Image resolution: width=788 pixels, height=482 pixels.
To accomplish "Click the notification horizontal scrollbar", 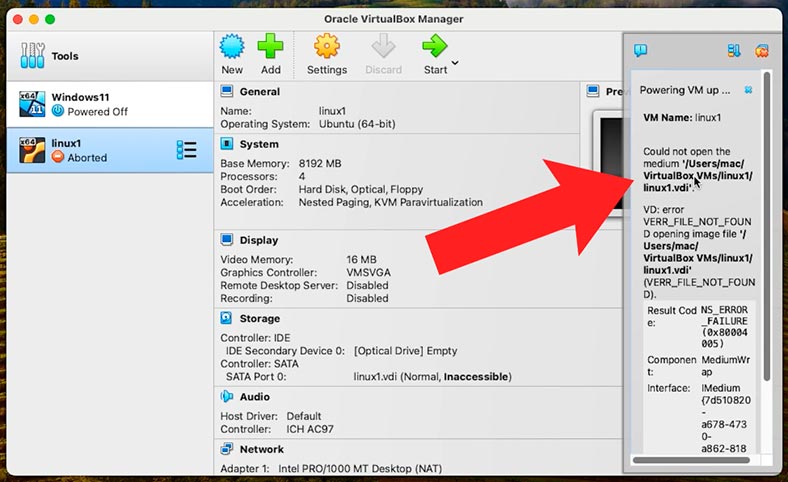I will tap(691, 460).
